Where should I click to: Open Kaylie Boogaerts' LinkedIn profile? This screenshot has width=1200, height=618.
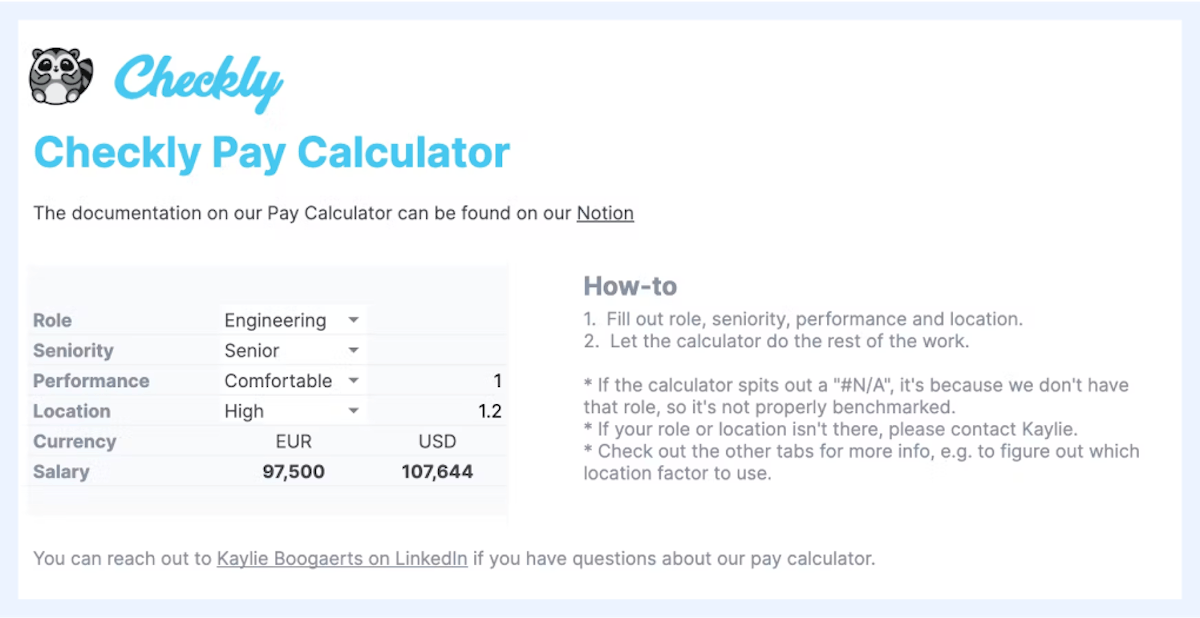[x=342, y=558]
